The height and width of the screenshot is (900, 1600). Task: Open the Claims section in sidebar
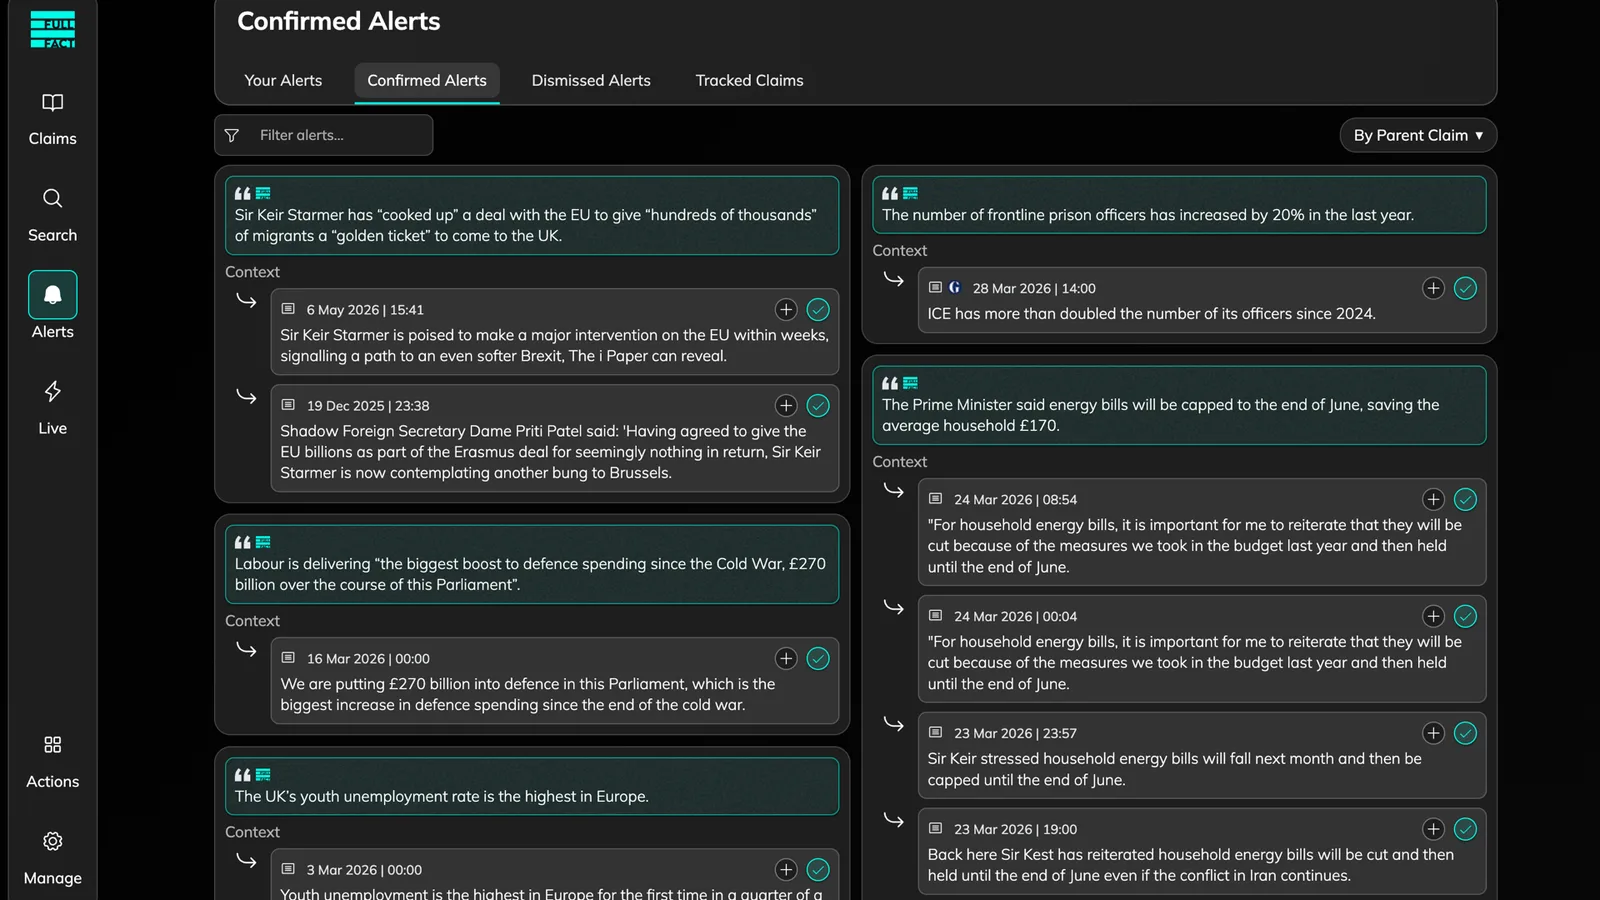pyautogui.click(x=52, y=119)
